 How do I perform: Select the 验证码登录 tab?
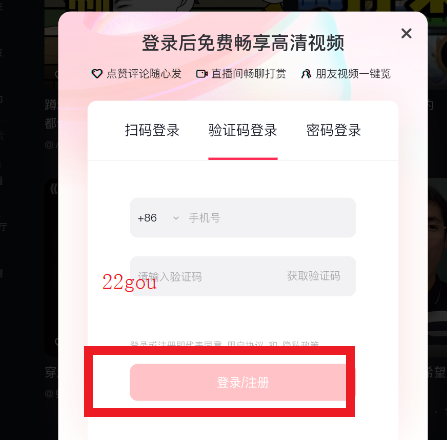pyautogui.click(x=243, y=130)
